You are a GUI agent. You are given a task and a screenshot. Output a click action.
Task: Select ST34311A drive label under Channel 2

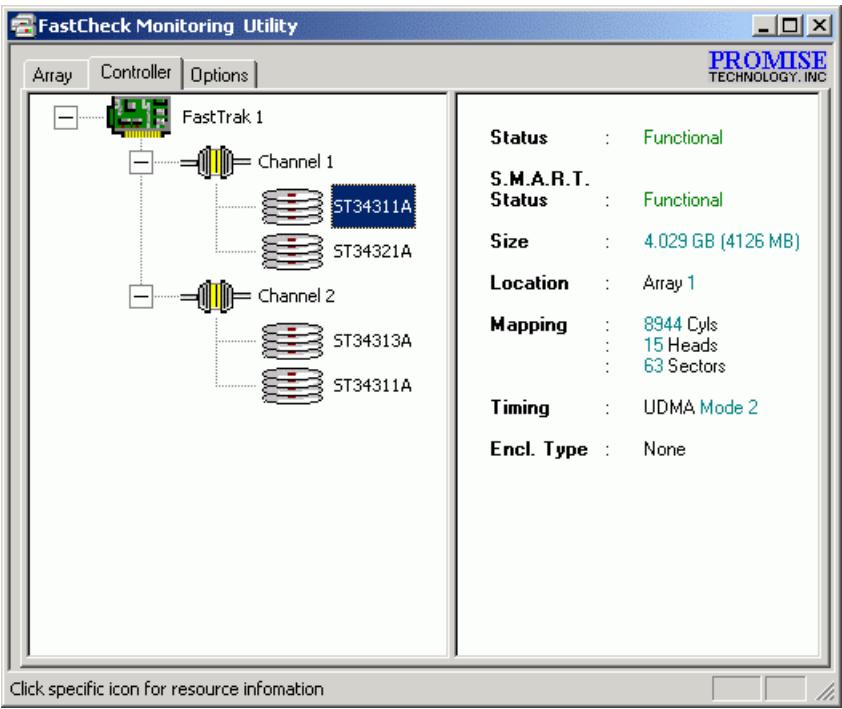coord(373,386)
